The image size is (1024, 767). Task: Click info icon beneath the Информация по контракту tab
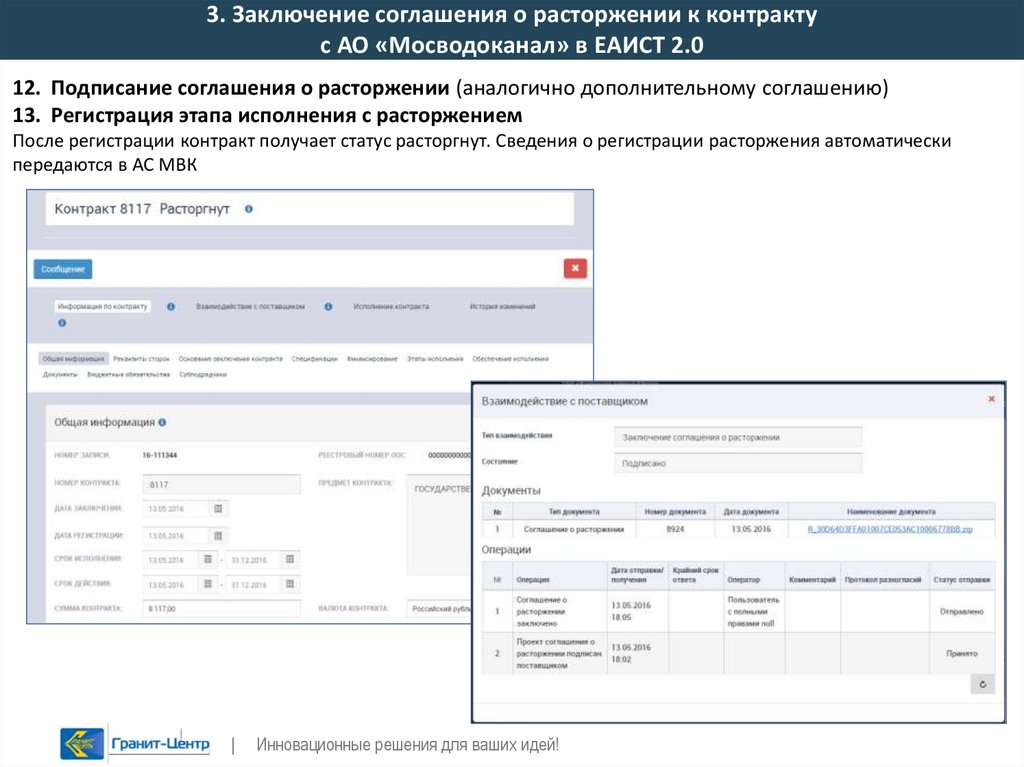click(62, 323)
